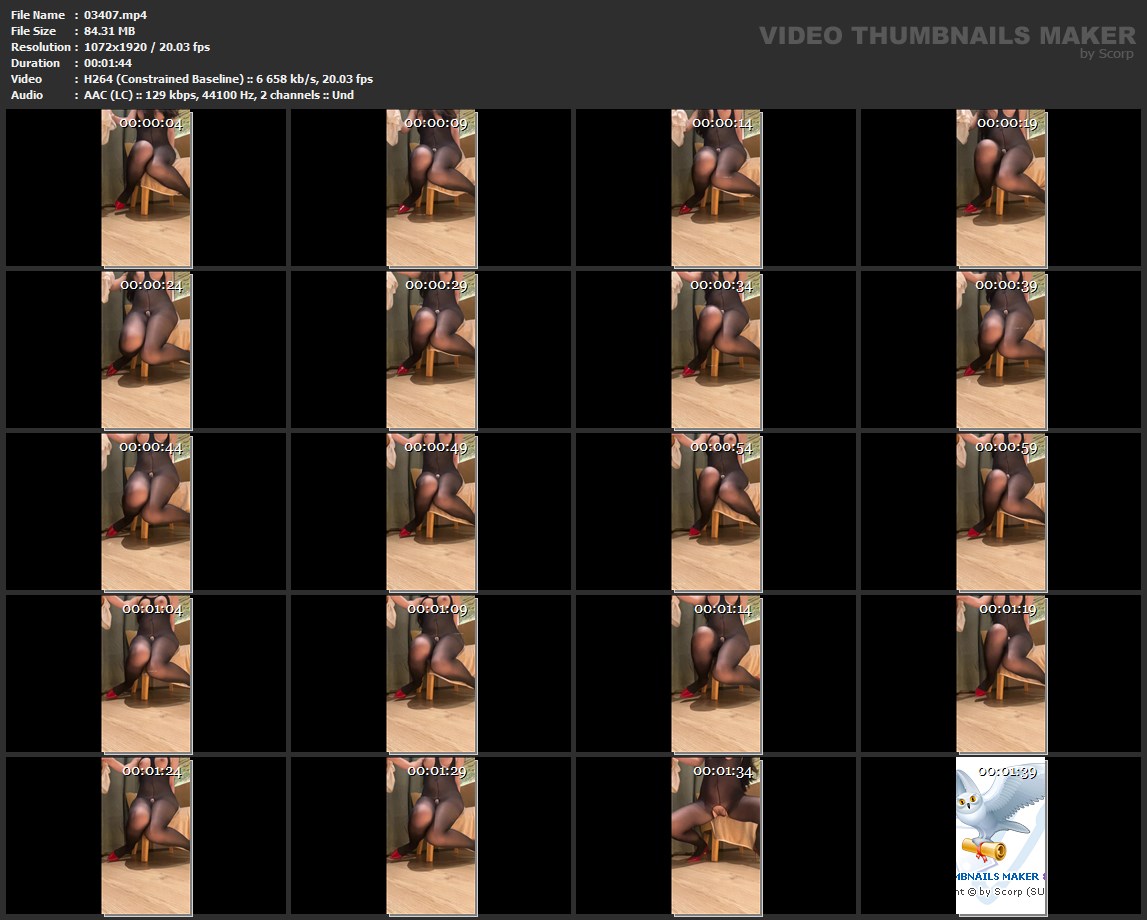The image size is (1147, 920).
Task: Select the thumbnail at 00:01:04
Action: [x=146, y=674]
